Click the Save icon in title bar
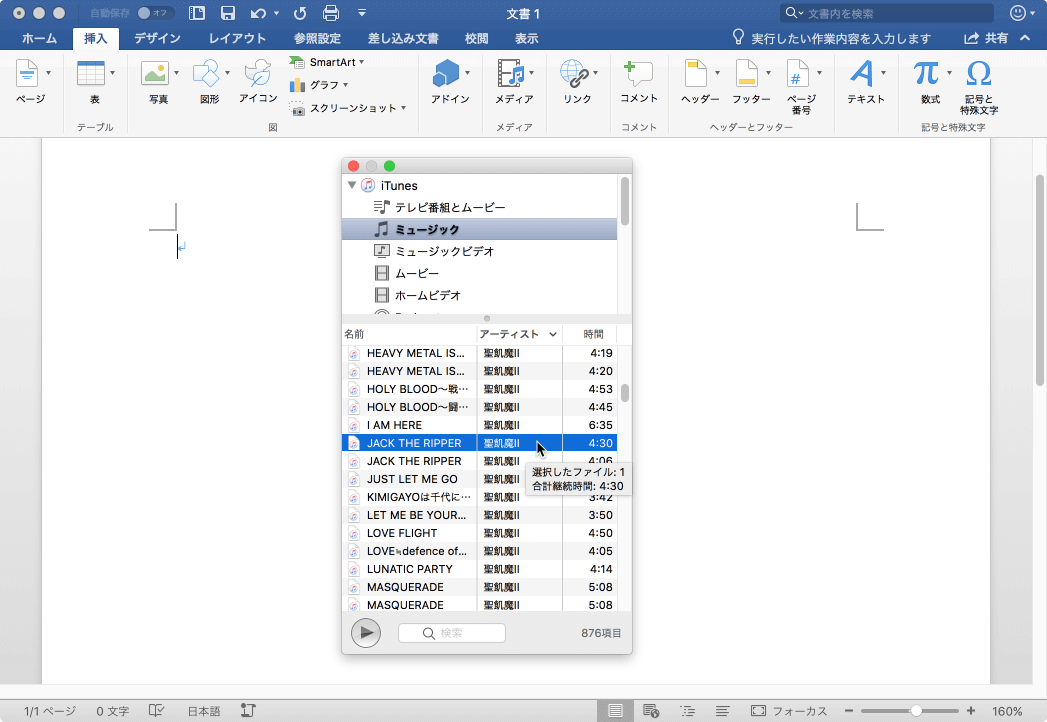The width and height of the screenshot is (1047, 722). pos(228,13)
